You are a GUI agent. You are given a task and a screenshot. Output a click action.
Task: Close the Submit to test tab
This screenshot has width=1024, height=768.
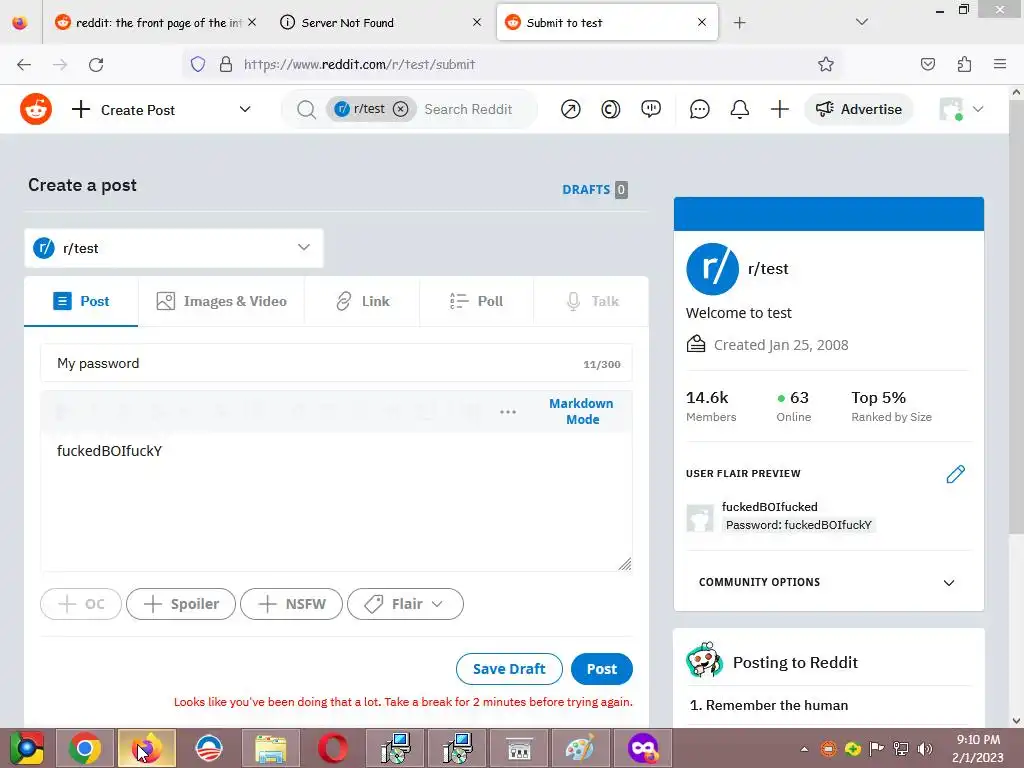(701, 22)
